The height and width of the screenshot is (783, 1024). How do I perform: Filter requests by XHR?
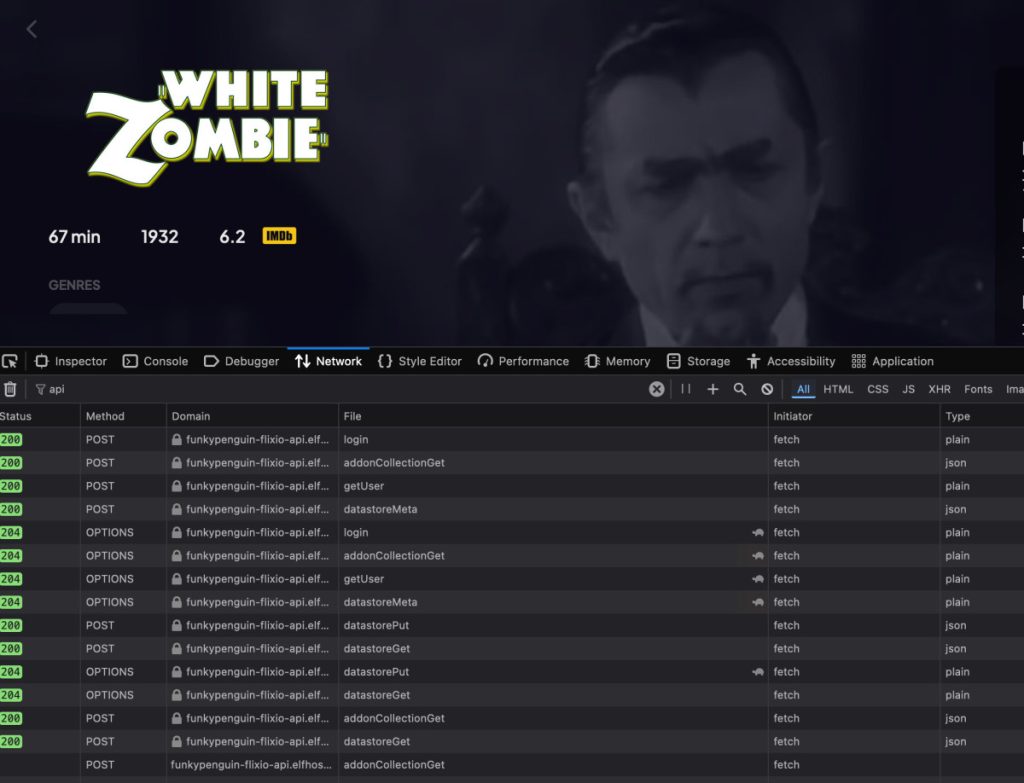[939, 389]
